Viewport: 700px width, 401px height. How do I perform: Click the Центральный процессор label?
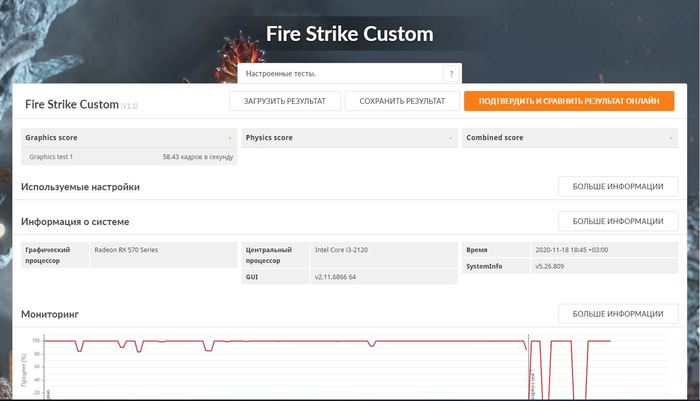point(269,255)
